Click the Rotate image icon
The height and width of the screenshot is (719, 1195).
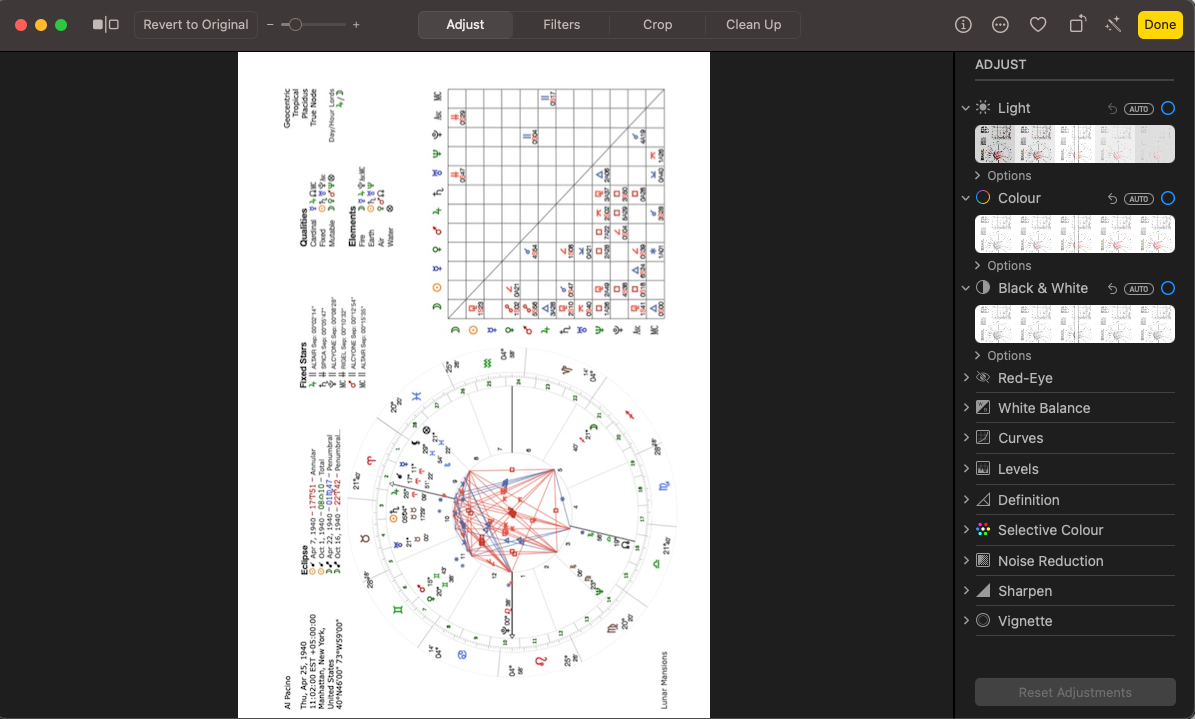click(1077, 25)
